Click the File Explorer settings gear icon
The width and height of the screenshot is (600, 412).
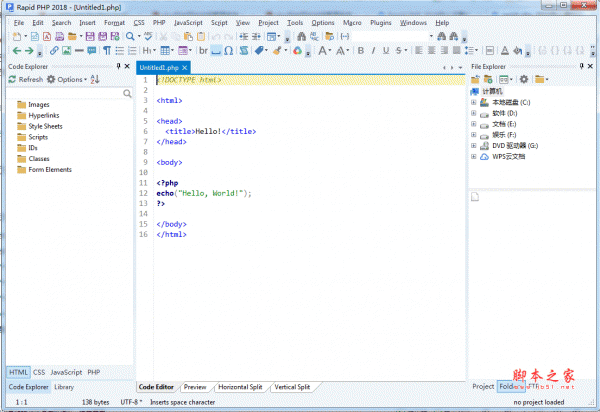pos(524,79)
